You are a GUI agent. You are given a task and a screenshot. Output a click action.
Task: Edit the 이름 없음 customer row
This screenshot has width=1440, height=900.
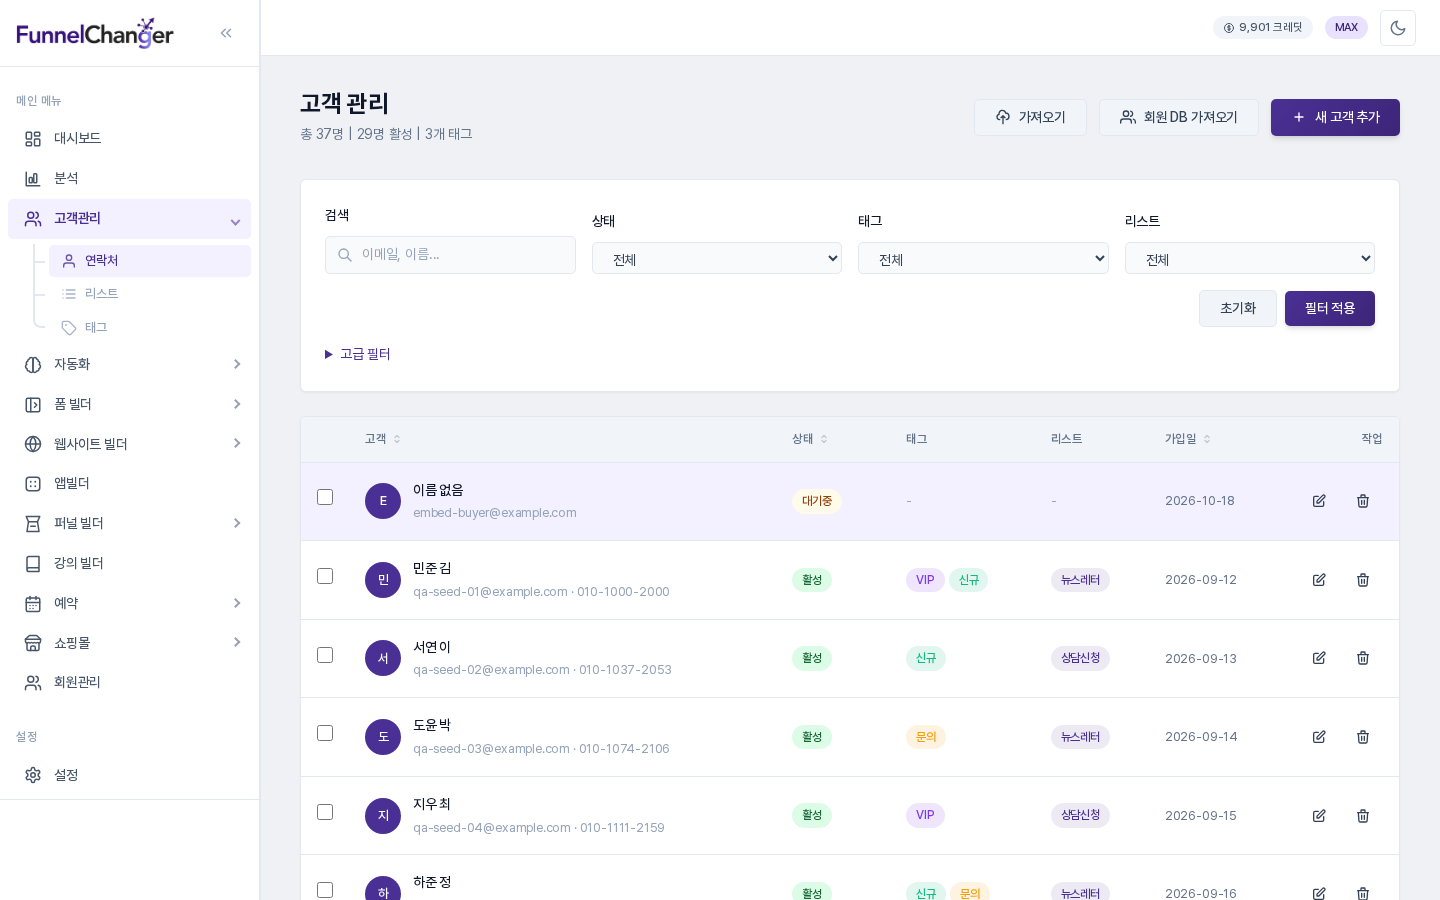tap(1319, 501)
